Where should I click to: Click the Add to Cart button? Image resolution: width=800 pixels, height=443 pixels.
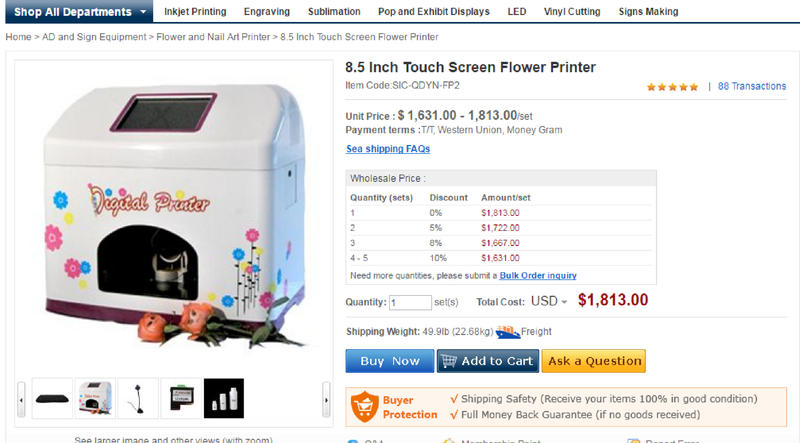pyautogui.click(x=488, y=361)
